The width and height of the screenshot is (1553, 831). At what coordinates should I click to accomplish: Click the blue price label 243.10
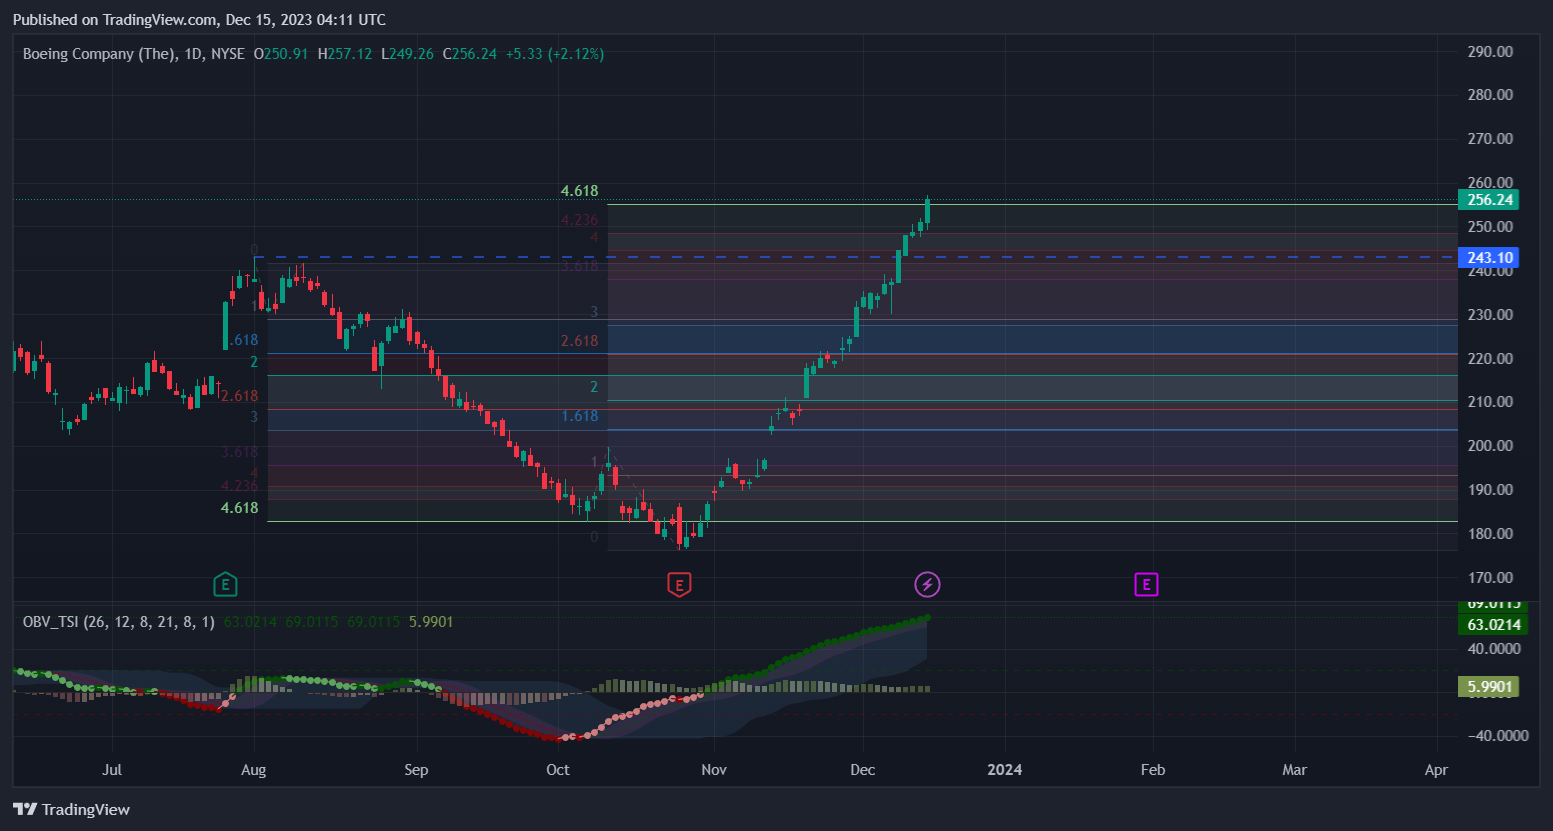tap(1489, 258)
